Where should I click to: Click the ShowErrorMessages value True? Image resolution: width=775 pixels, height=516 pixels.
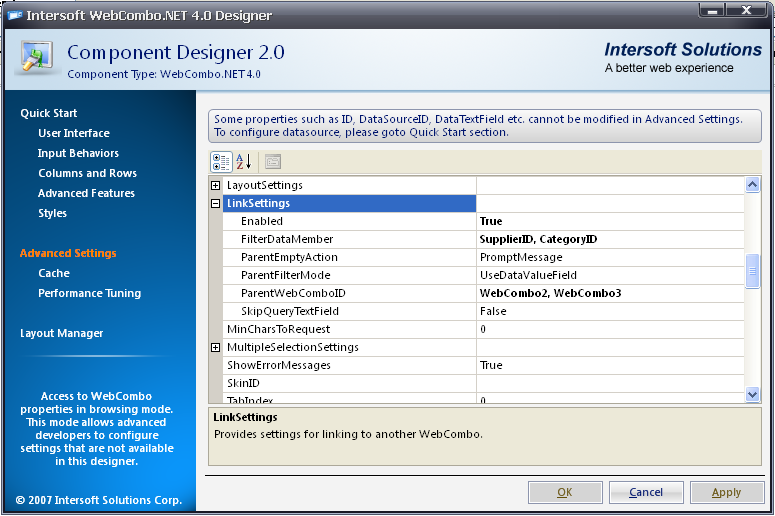491,365
